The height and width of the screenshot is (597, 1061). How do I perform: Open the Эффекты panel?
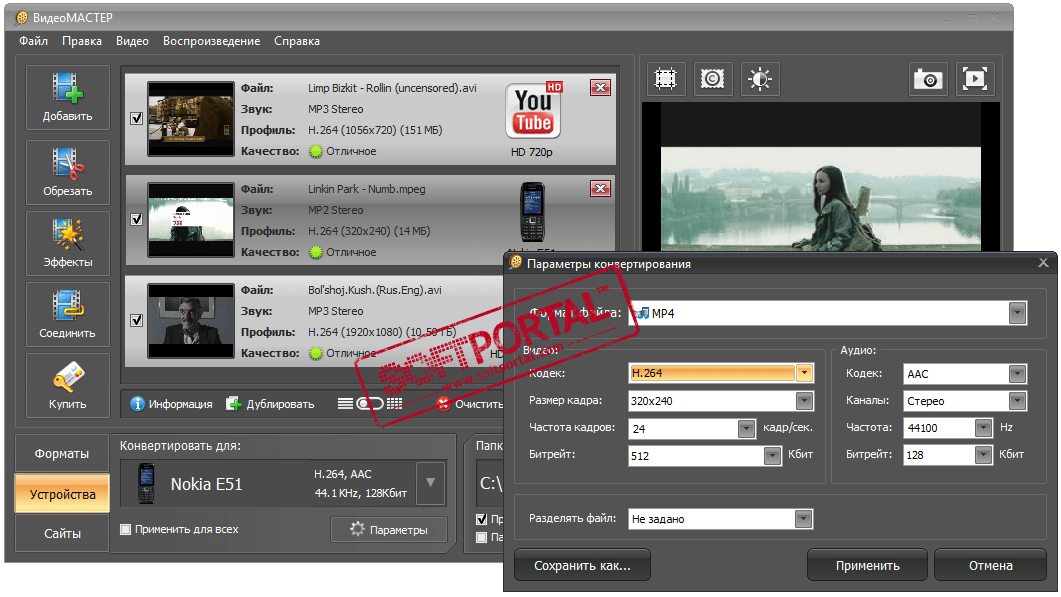pos(68,243)
